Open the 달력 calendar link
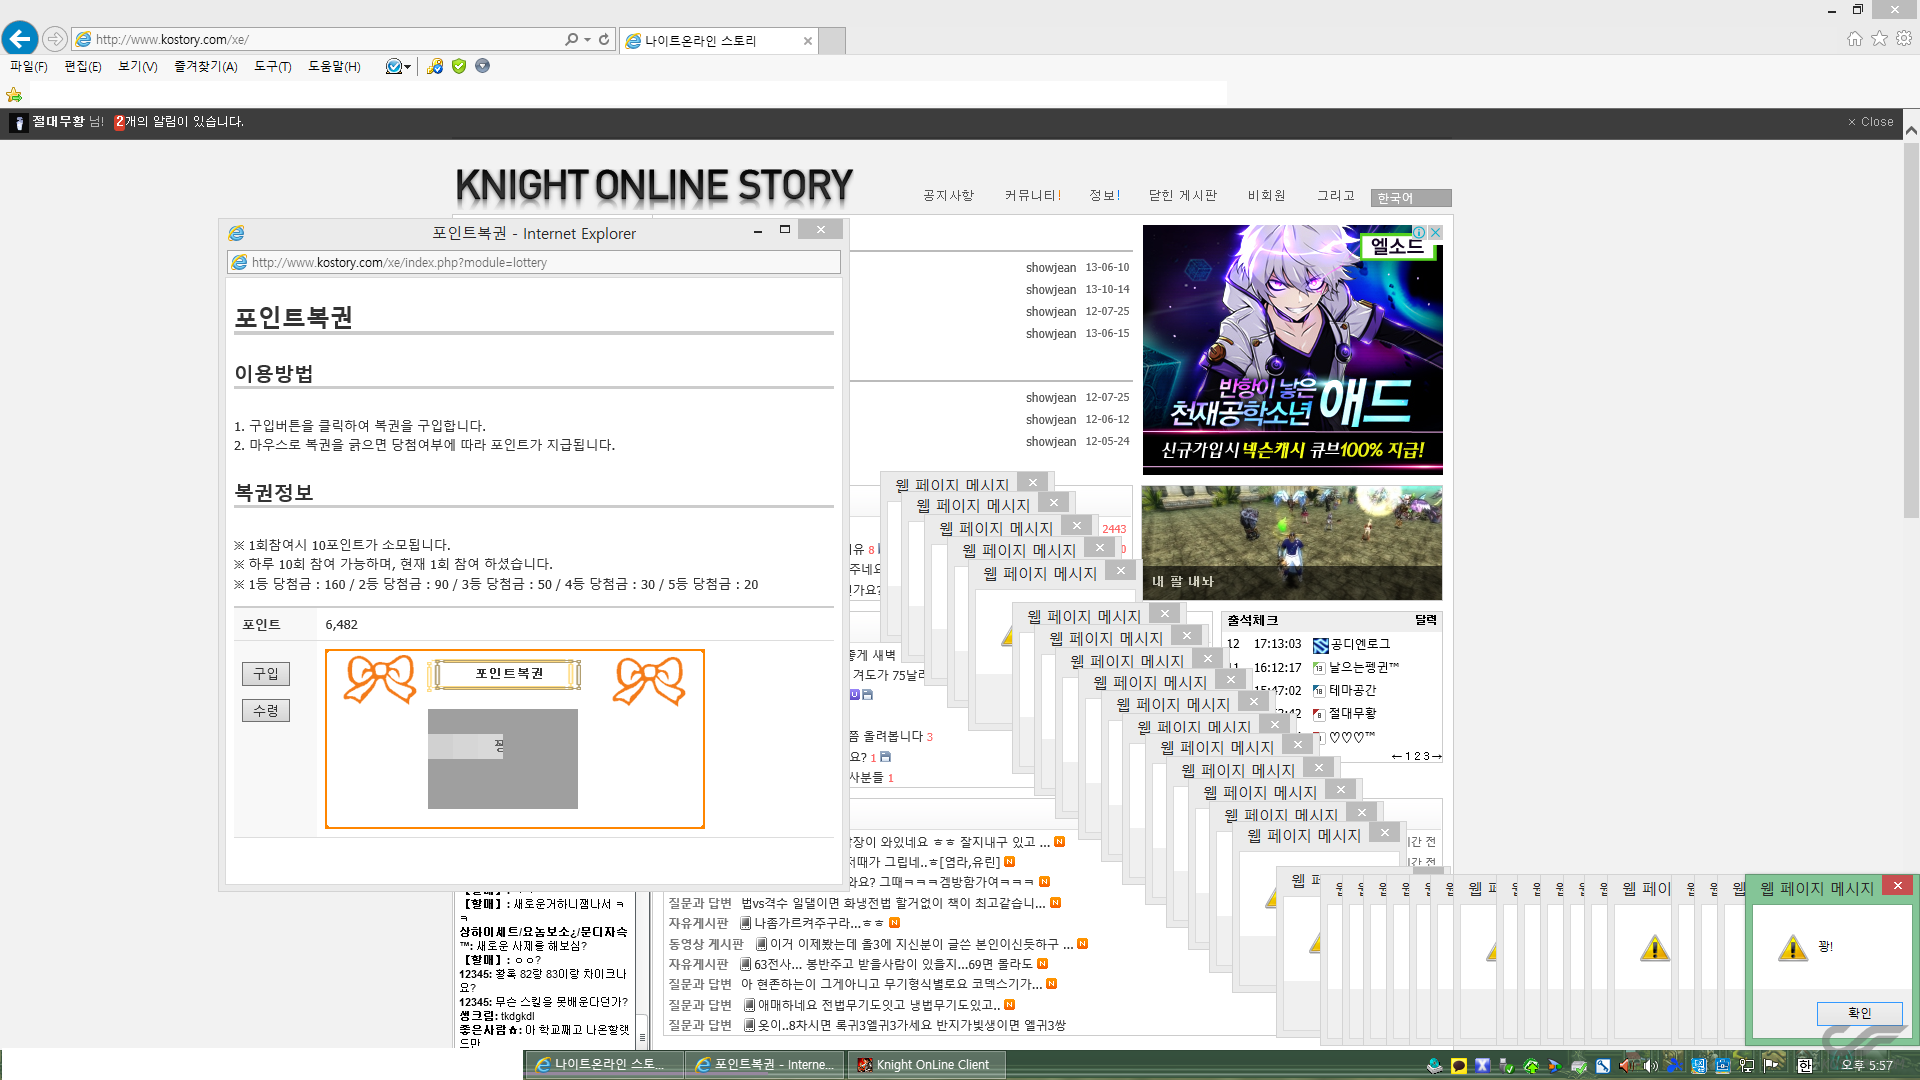This screenshot has height=1080, width=1920. point(1425,620)
